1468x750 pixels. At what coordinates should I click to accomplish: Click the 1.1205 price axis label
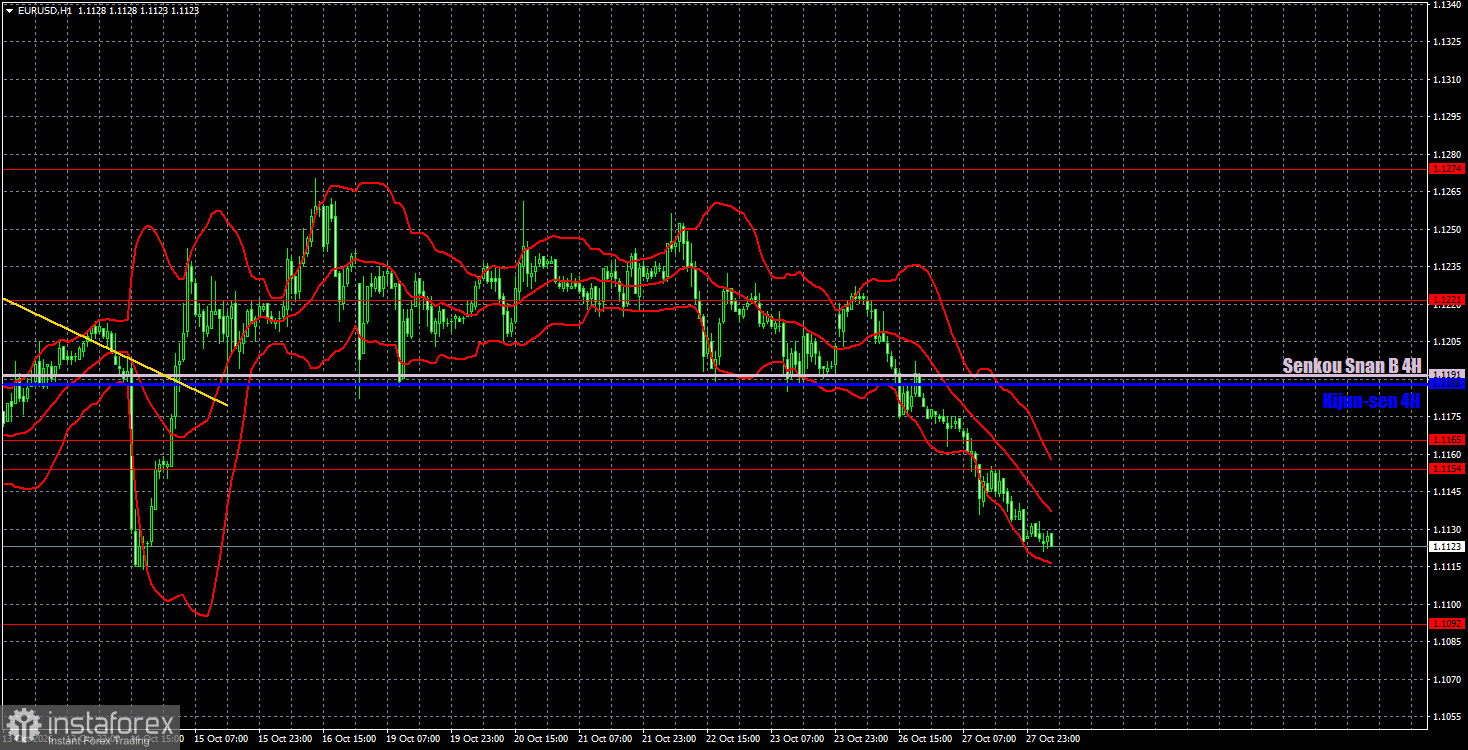pyautogui.click(x=1447, y=342)
